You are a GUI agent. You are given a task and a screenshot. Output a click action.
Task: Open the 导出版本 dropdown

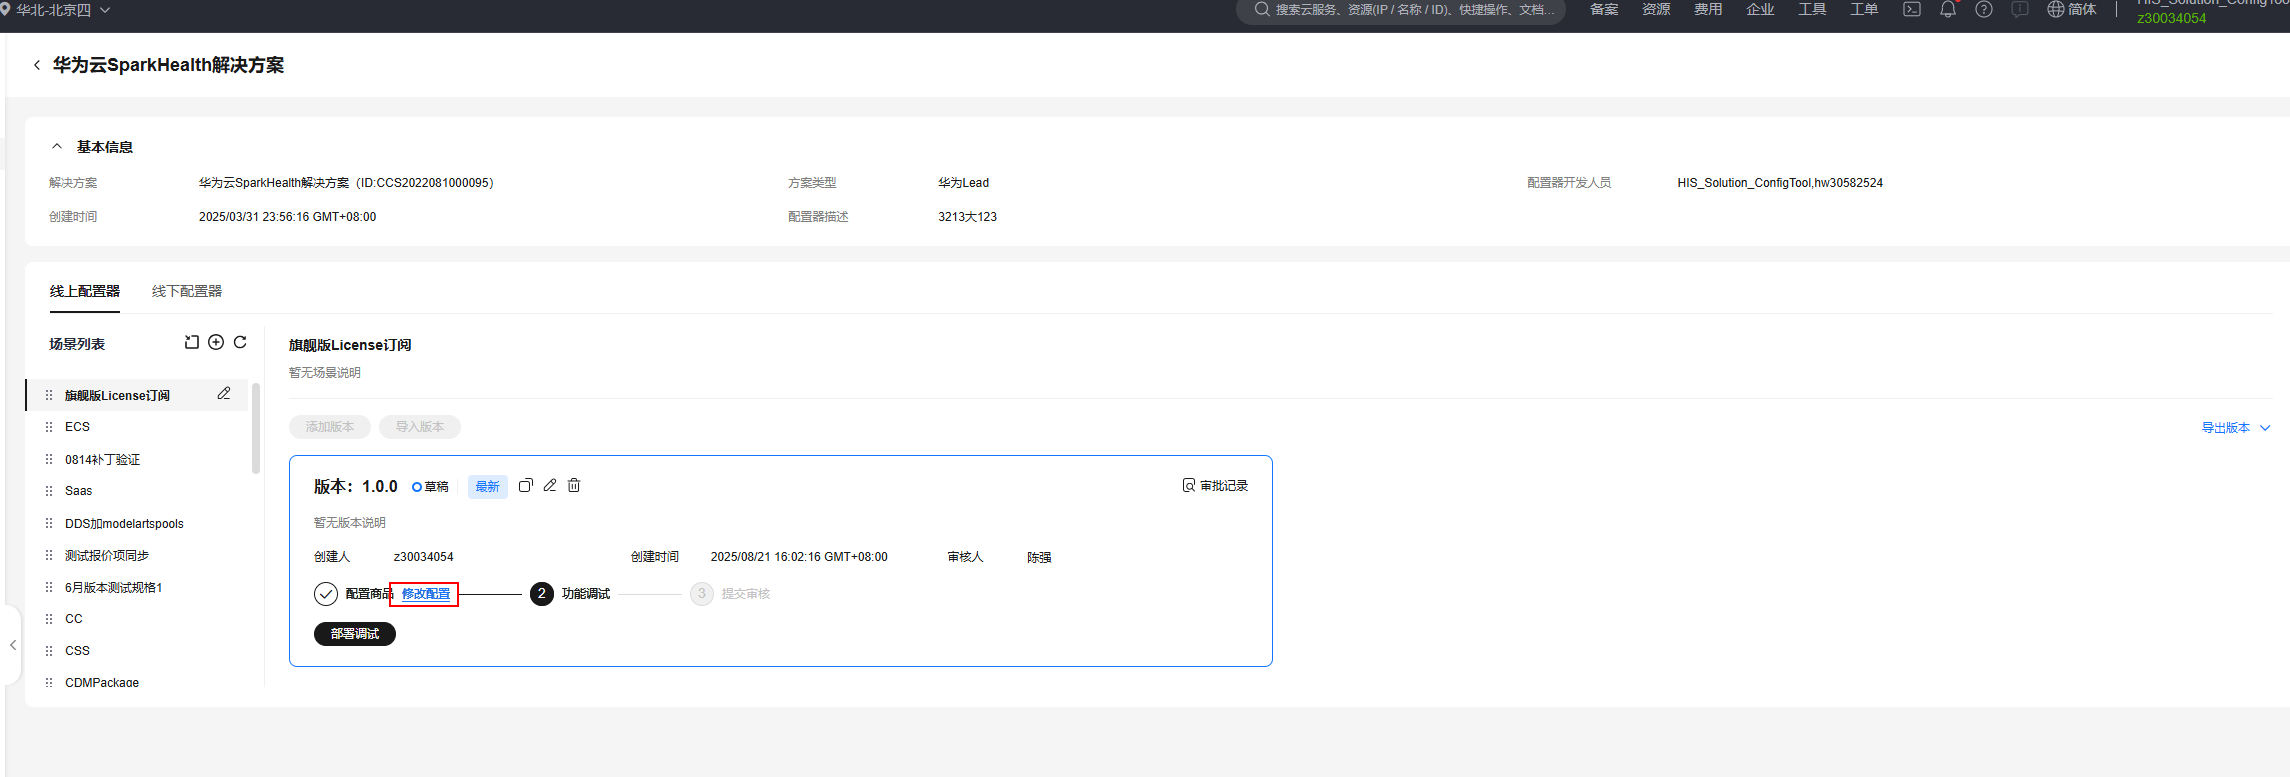tap(2236, 428)
